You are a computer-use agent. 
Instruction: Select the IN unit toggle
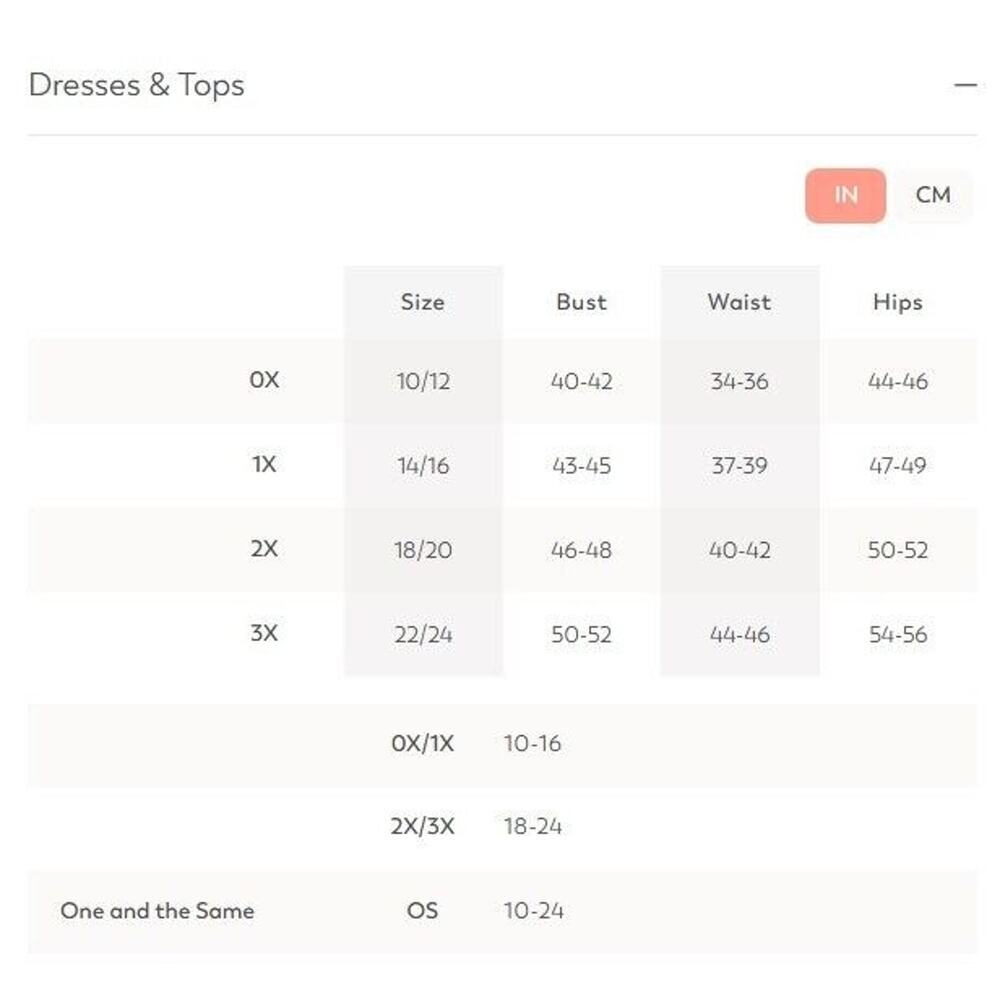[845, 195]
